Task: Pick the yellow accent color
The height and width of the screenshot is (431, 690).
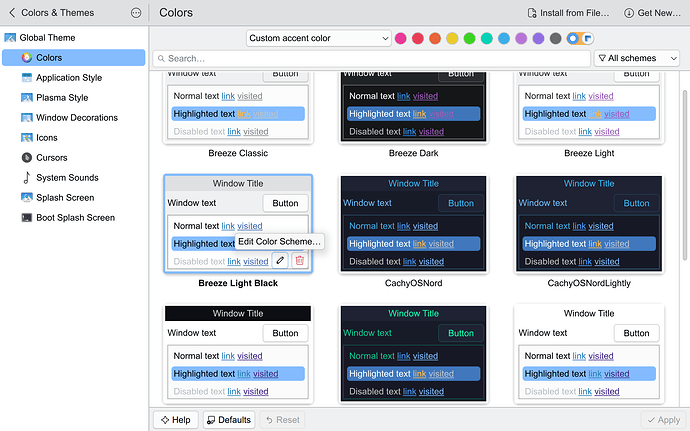Action: [x=452, y=38]
